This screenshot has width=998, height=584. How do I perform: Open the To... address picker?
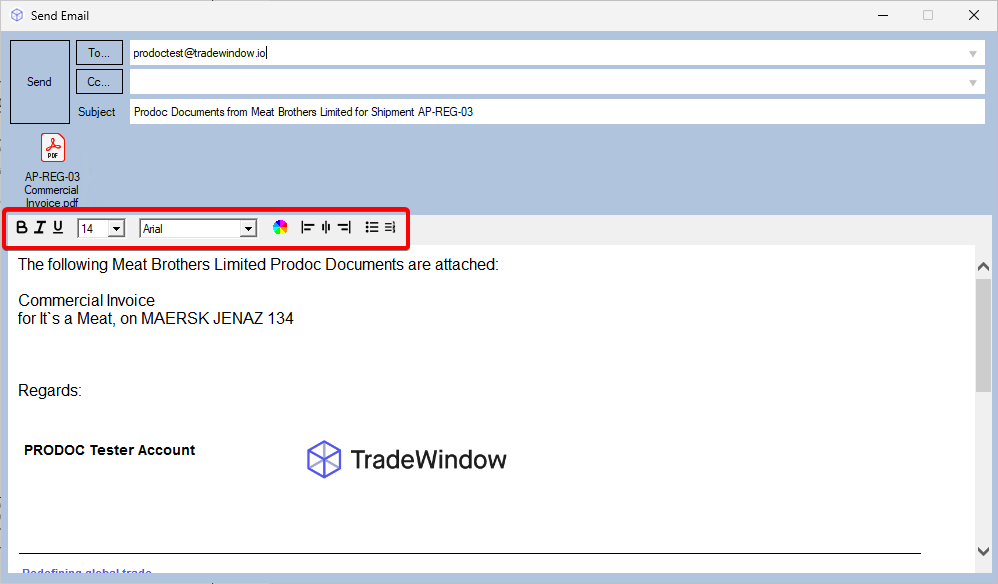click(99, 53)
